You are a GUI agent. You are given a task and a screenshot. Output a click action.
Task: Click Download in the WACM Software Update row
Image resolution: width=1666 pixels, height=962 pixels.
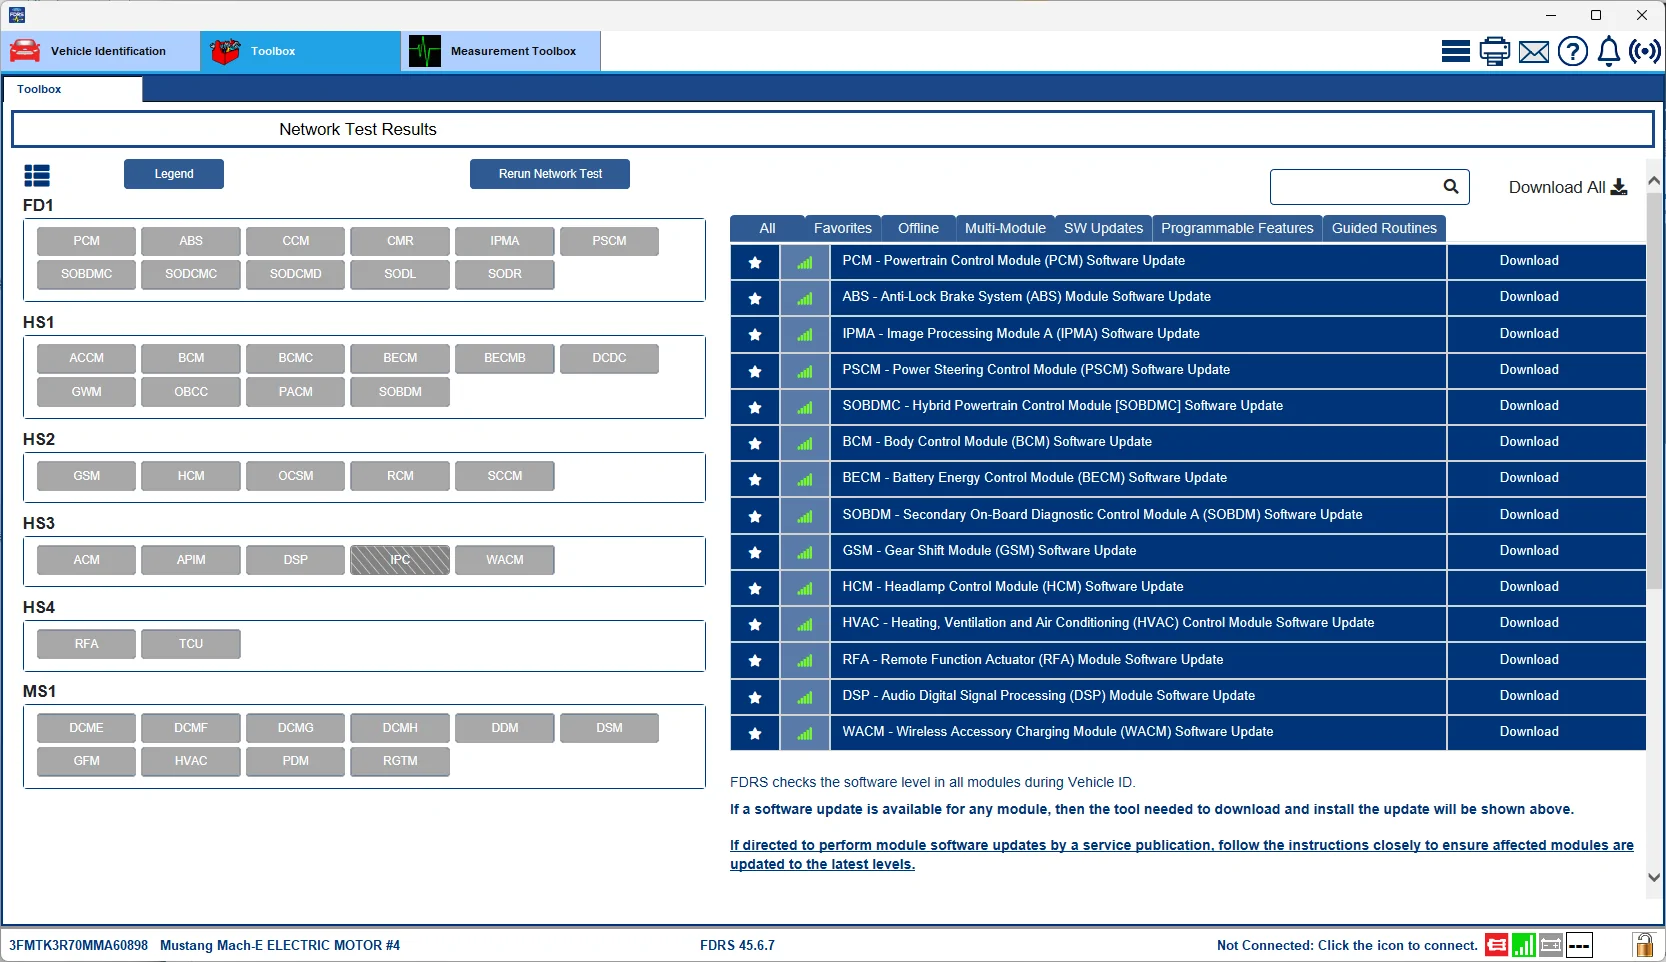(x=1529, y=732)
